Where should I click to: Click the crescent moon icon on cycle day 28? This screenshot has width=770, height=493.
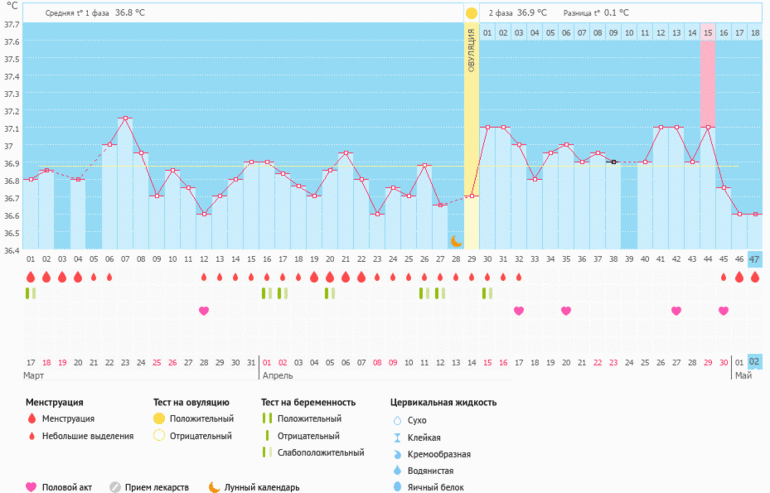(x=456, y=240)
